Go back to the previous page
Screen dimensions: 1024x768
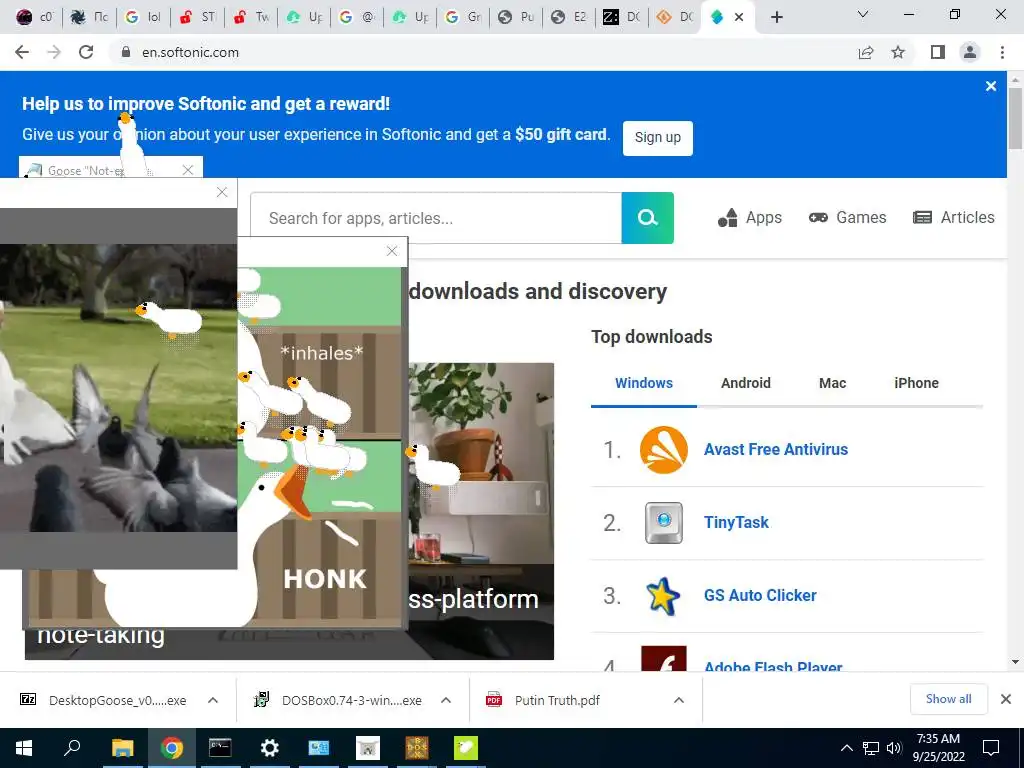[x=22, y=52]
